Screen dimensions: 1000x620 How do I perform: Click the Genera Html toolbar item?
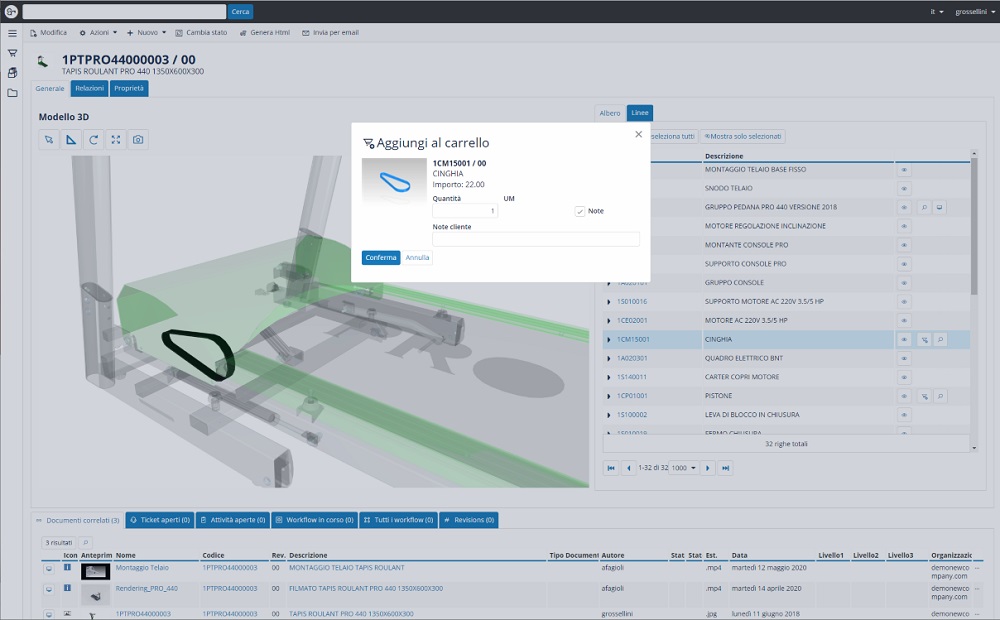(265, 33)
